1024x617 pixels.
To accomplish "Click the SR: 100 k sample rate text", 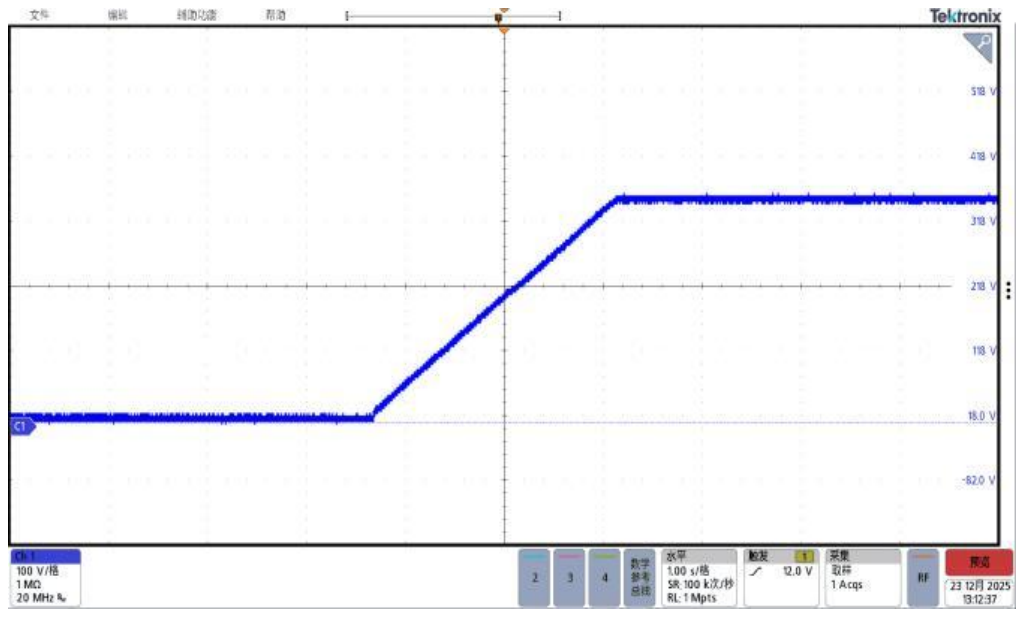I will point(700,584).
